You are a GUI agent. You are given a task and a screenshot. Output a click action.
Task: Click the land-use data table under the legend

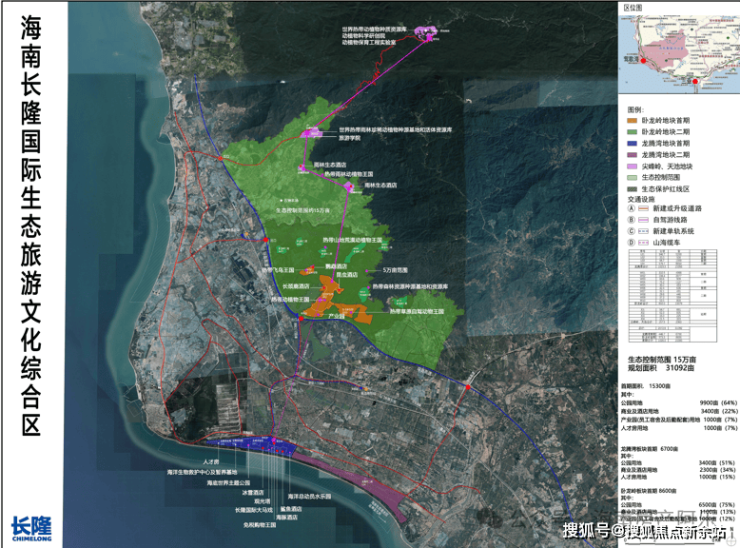point(673,296)
